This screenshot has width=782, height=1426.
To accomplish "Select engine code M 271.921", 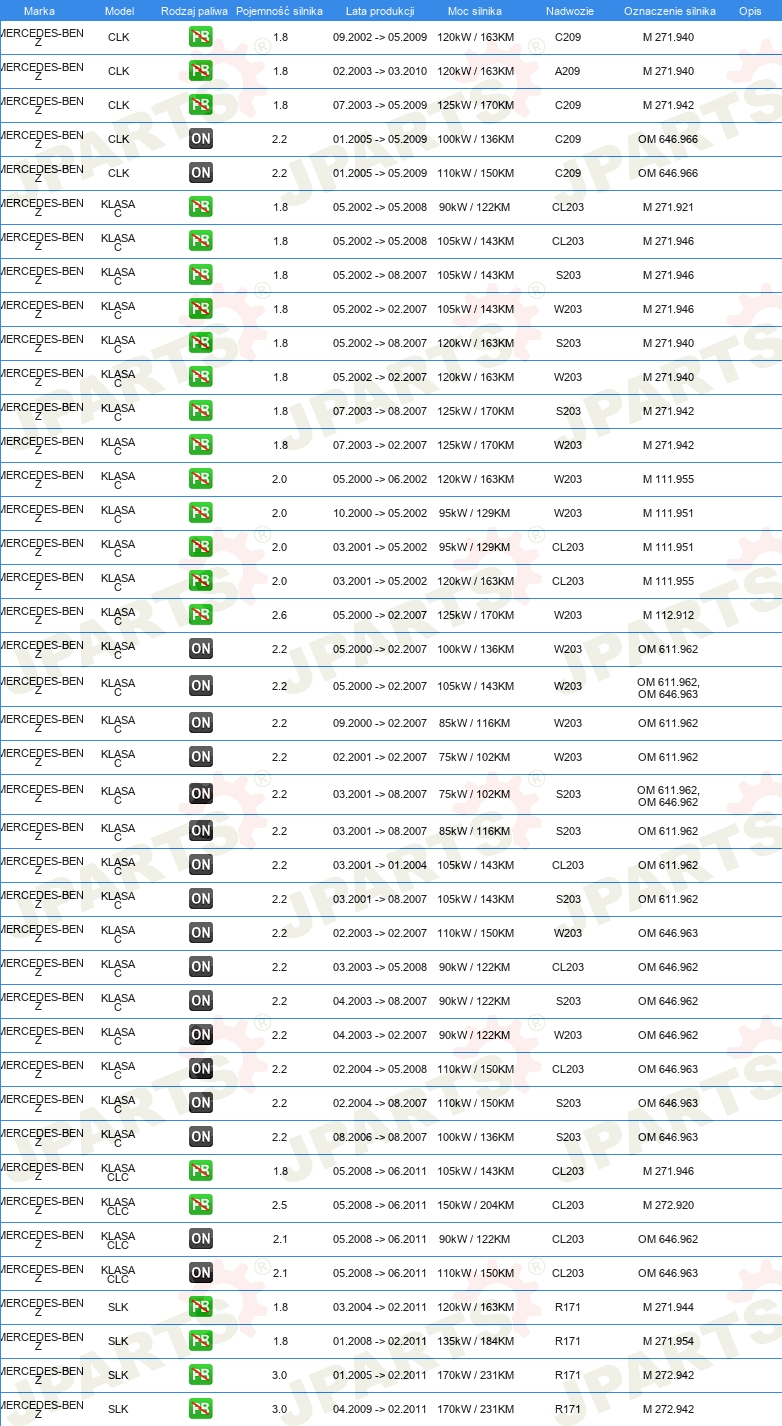I will (668, 207).
